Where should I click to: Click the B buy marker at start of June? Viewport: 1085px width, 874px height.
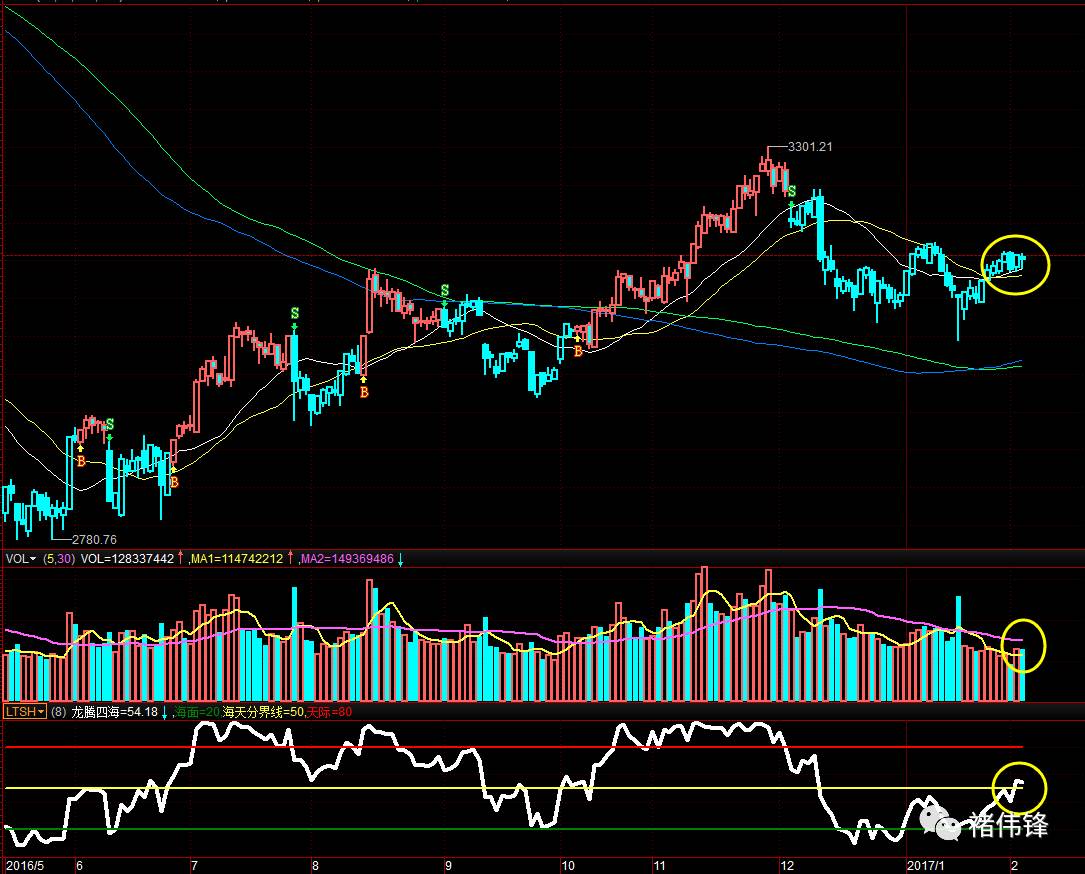tap(81, 461)
